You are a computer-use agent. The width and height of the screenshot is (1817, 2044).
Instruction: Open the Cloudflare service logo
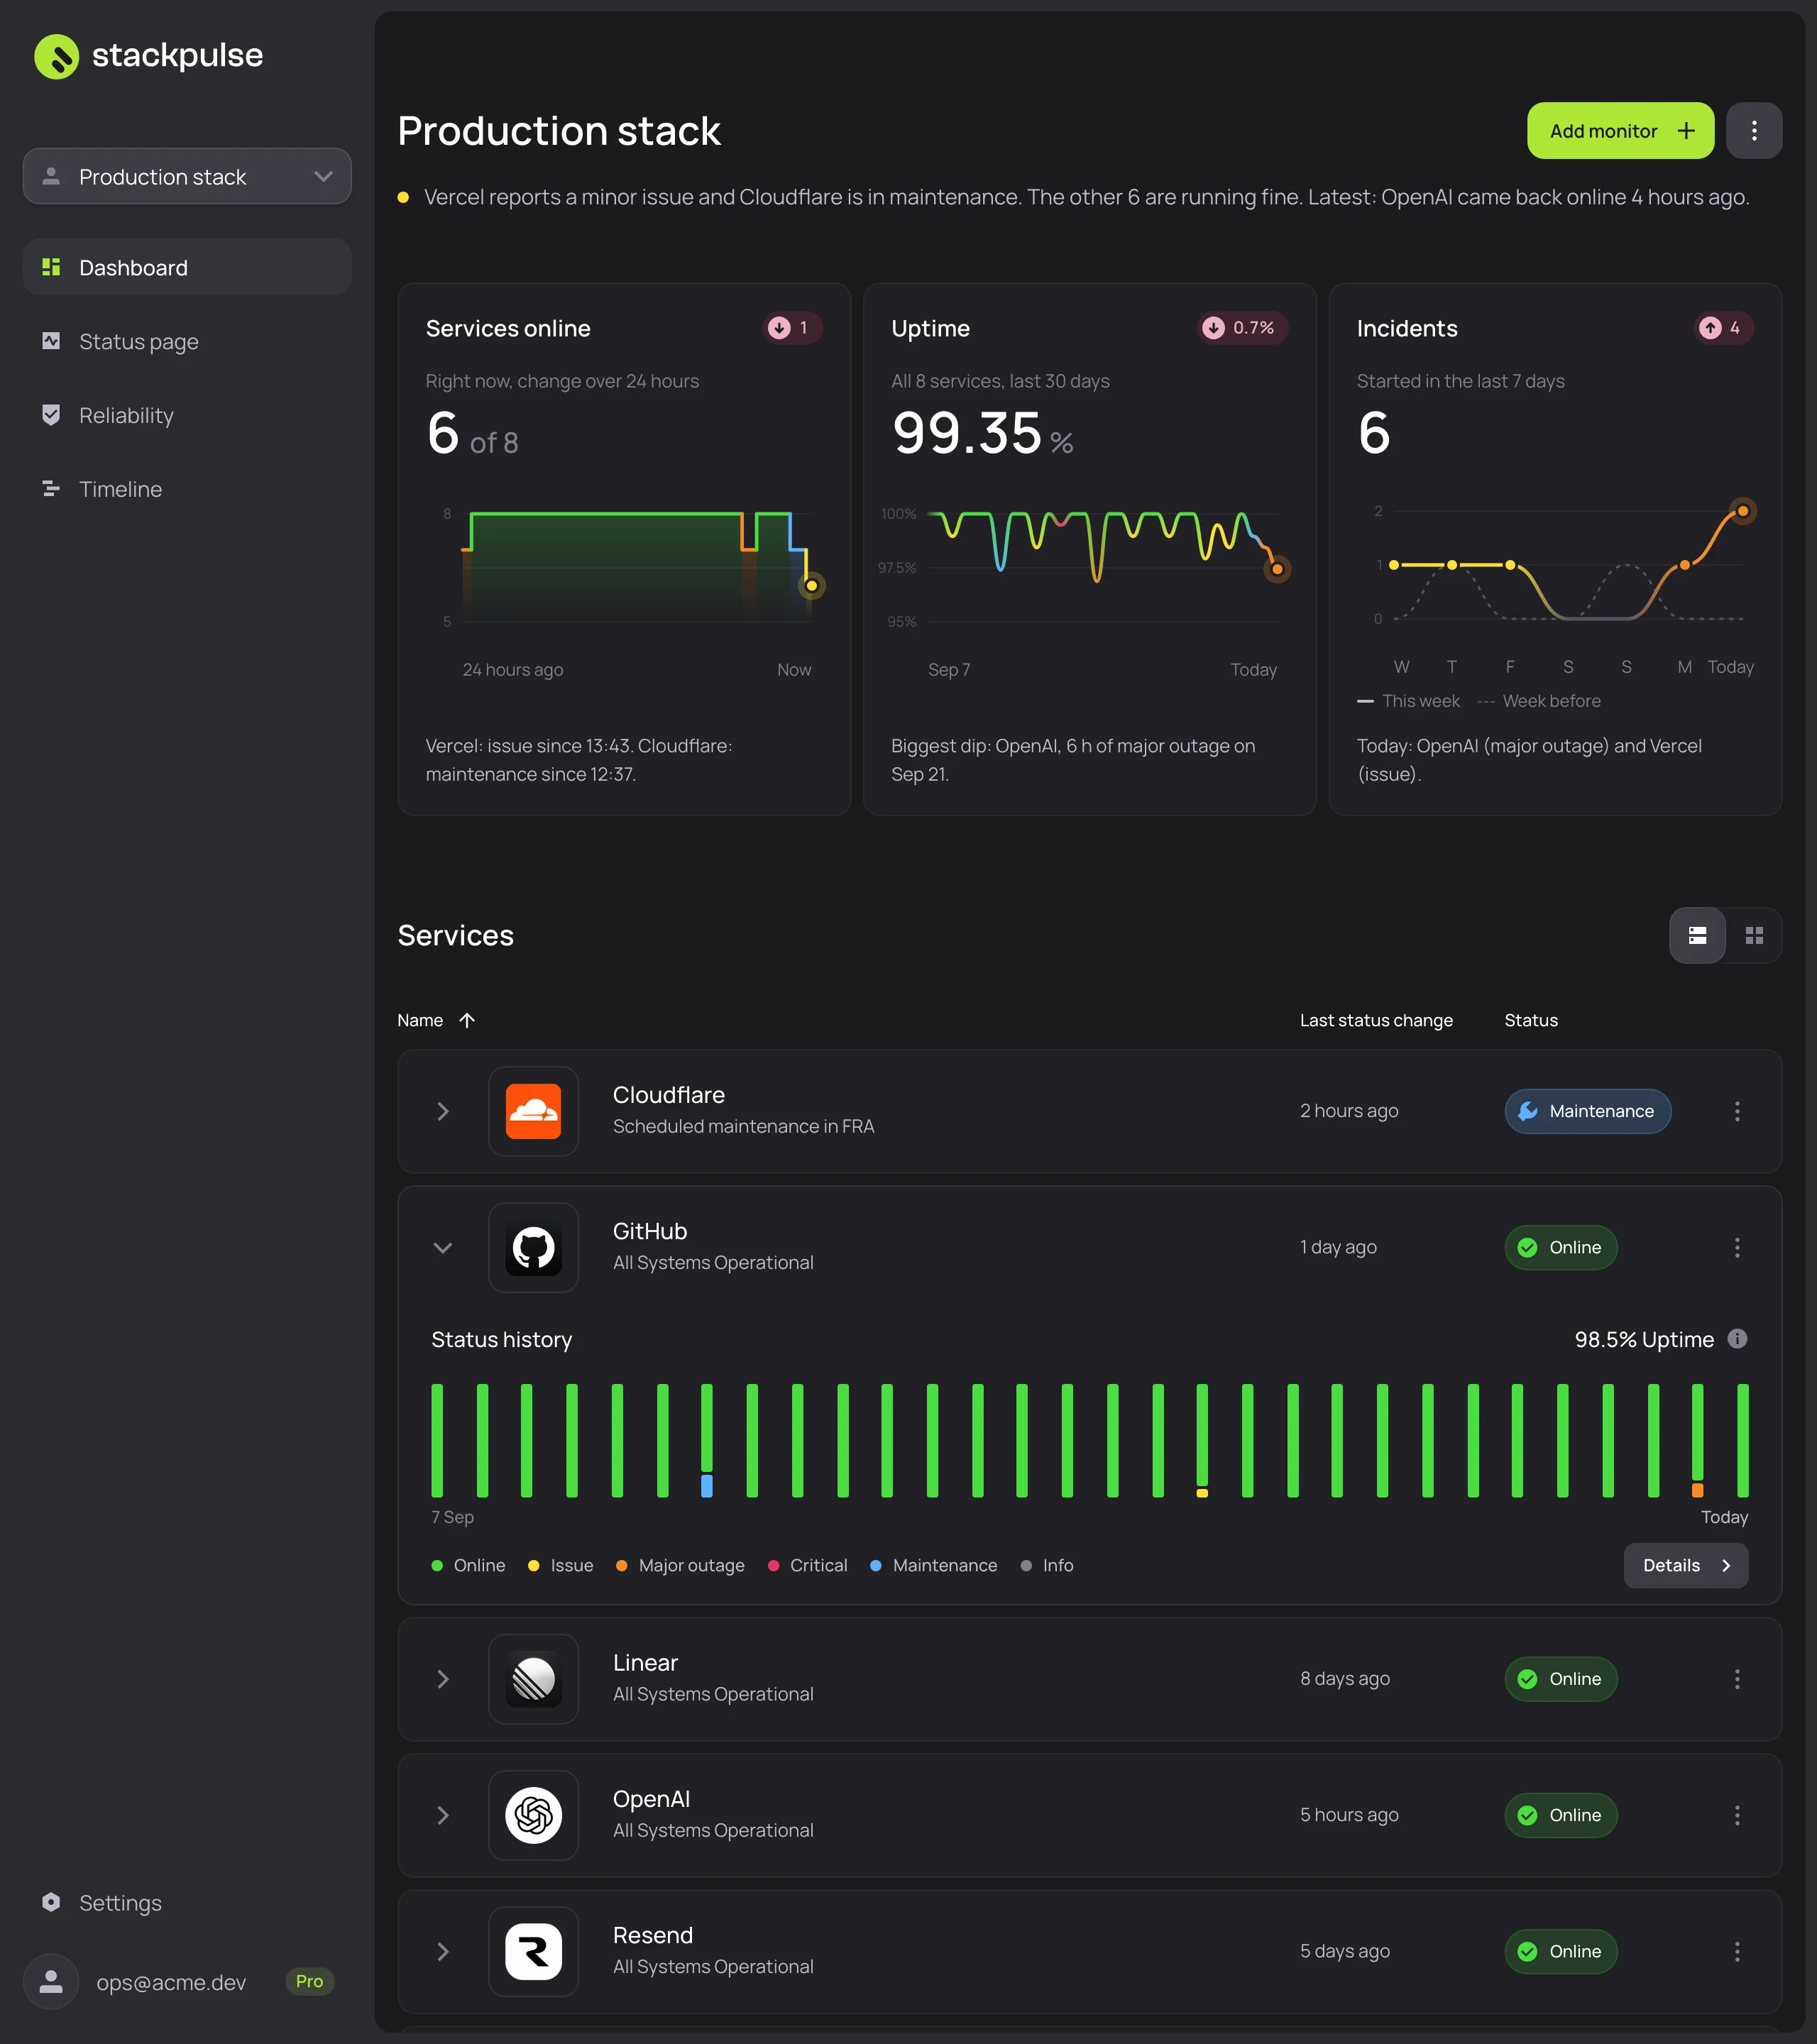point(533,1111)
